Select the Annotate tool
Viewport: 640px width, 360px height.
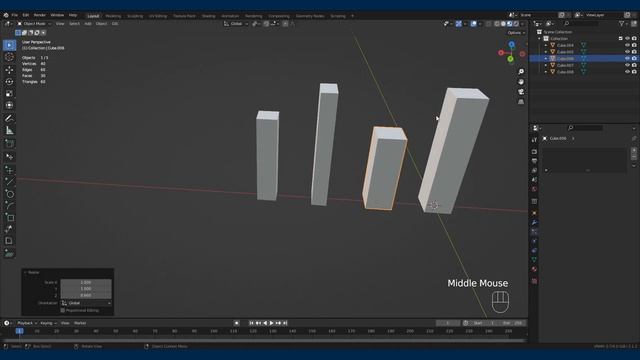(9, 118)
